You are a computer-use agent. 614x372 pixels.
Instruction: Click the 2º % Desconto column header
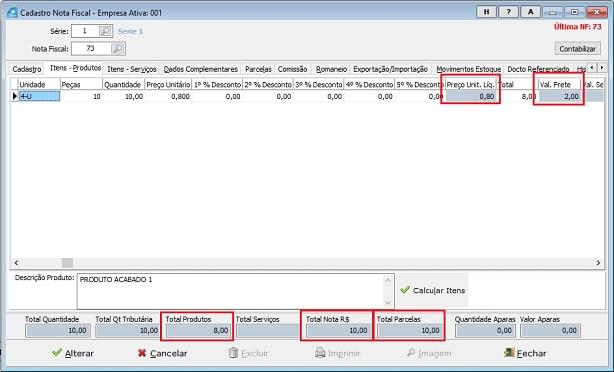pos(268,85)
